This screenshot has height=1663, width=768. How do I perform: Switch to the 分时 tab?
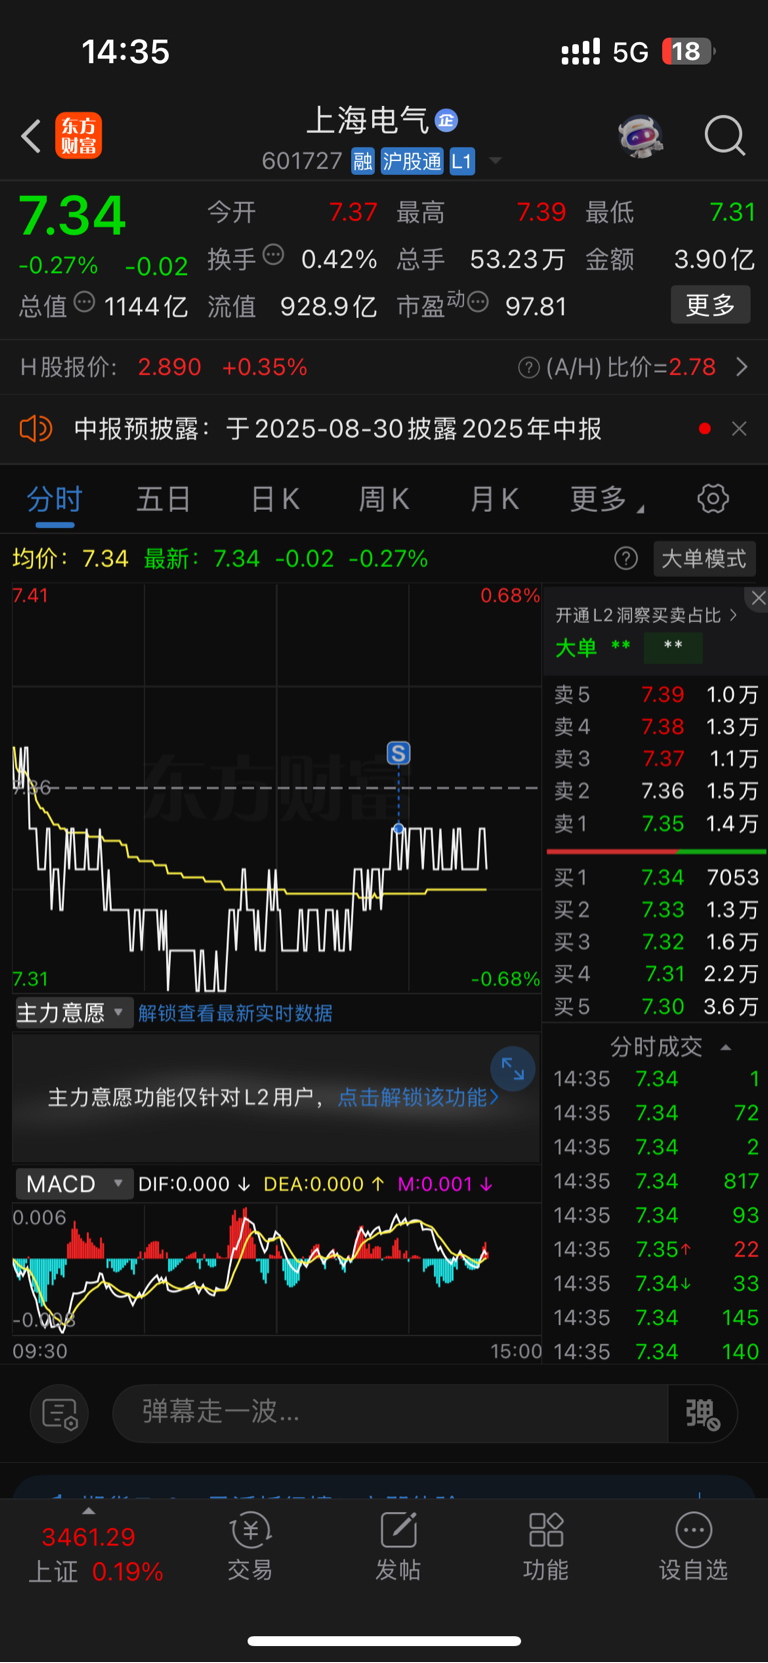[x=54, y=499]
